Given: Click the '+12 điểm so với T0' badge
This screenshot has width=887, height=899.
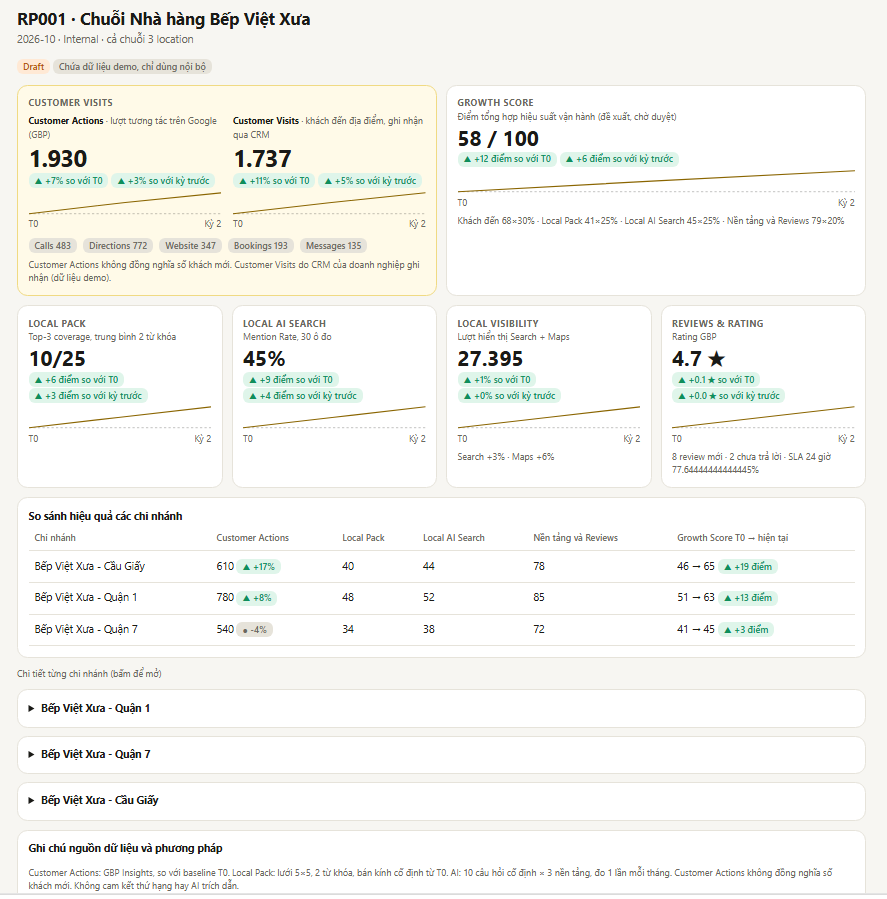Looking at the screenshot, I should pyautogui.click(x=507, y=159).
